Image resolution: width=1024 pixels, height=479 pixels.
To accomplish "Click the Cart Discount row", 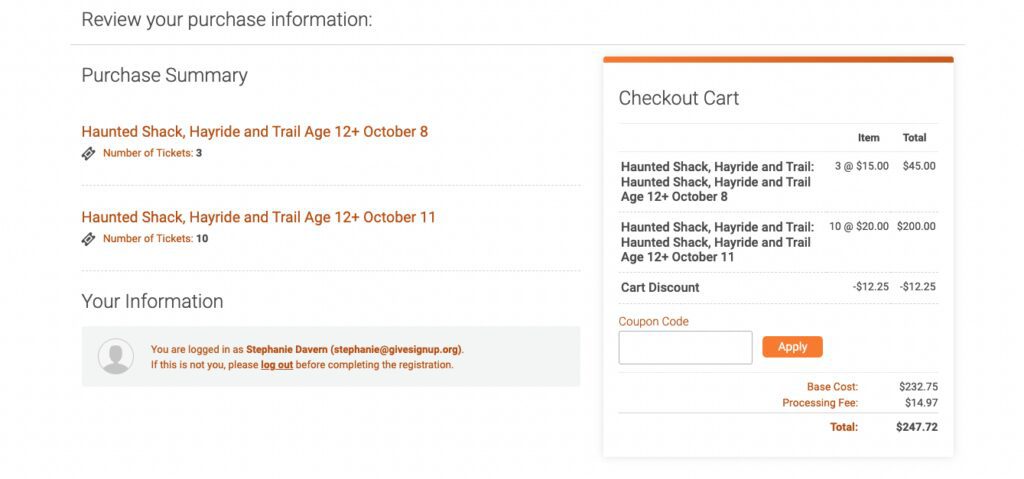I will pyautogui.click(x=778, y=288).
